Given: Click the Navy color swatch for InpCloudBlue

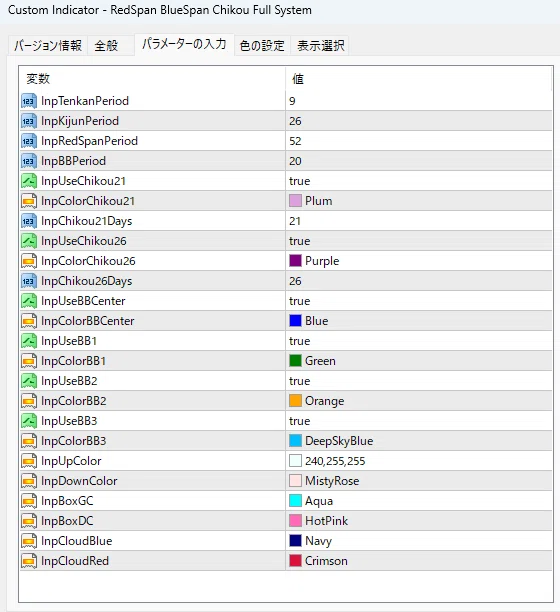Looking at the screenshot, I should click(x=295, y=541).
